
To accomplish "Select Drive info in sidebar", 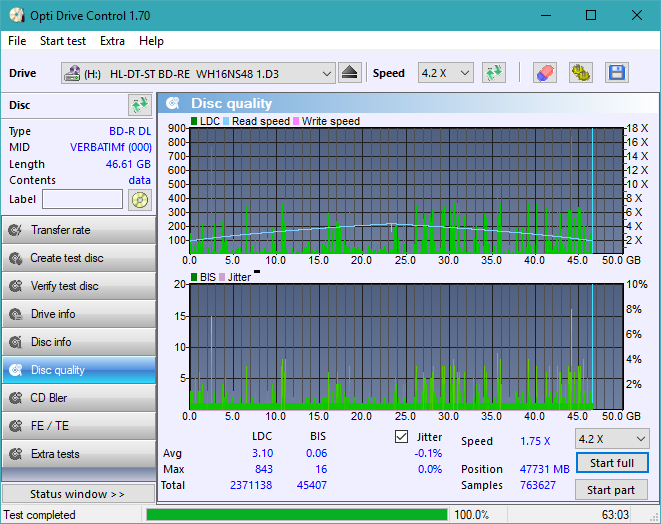I will [x=79, y=314].
